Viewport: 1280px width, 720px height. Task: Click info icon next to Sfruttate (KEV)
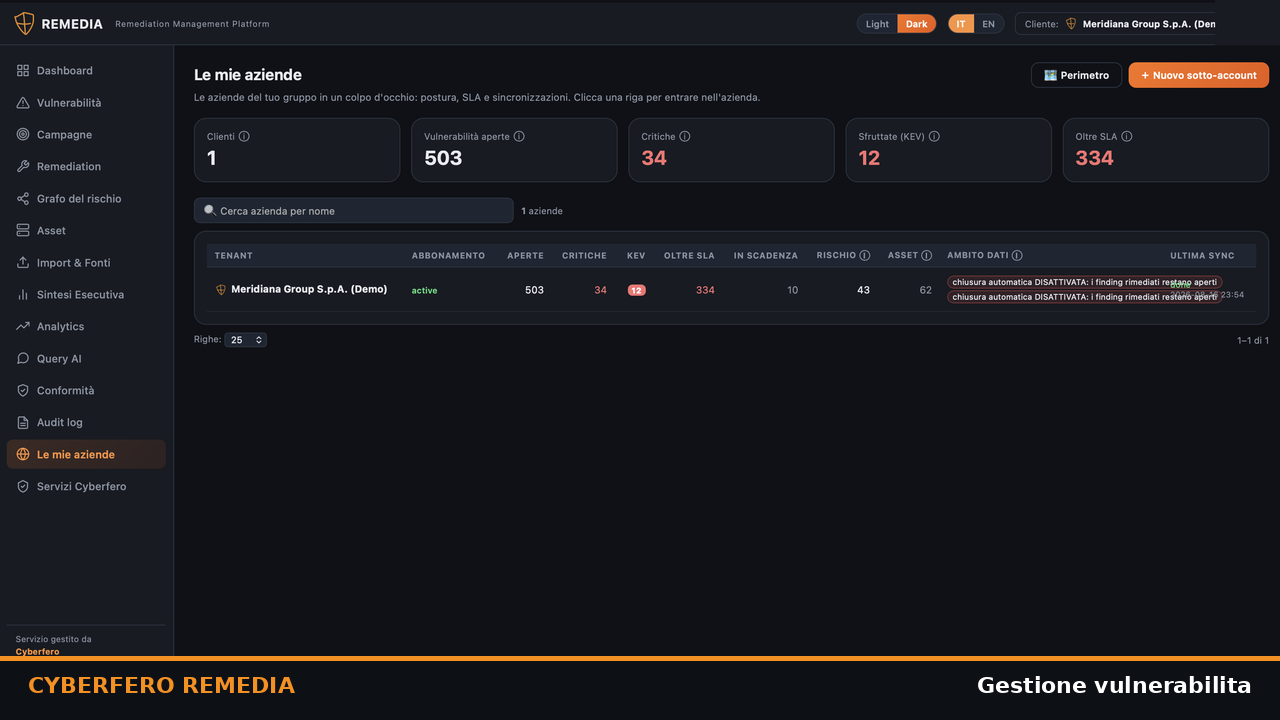point(934,137)
